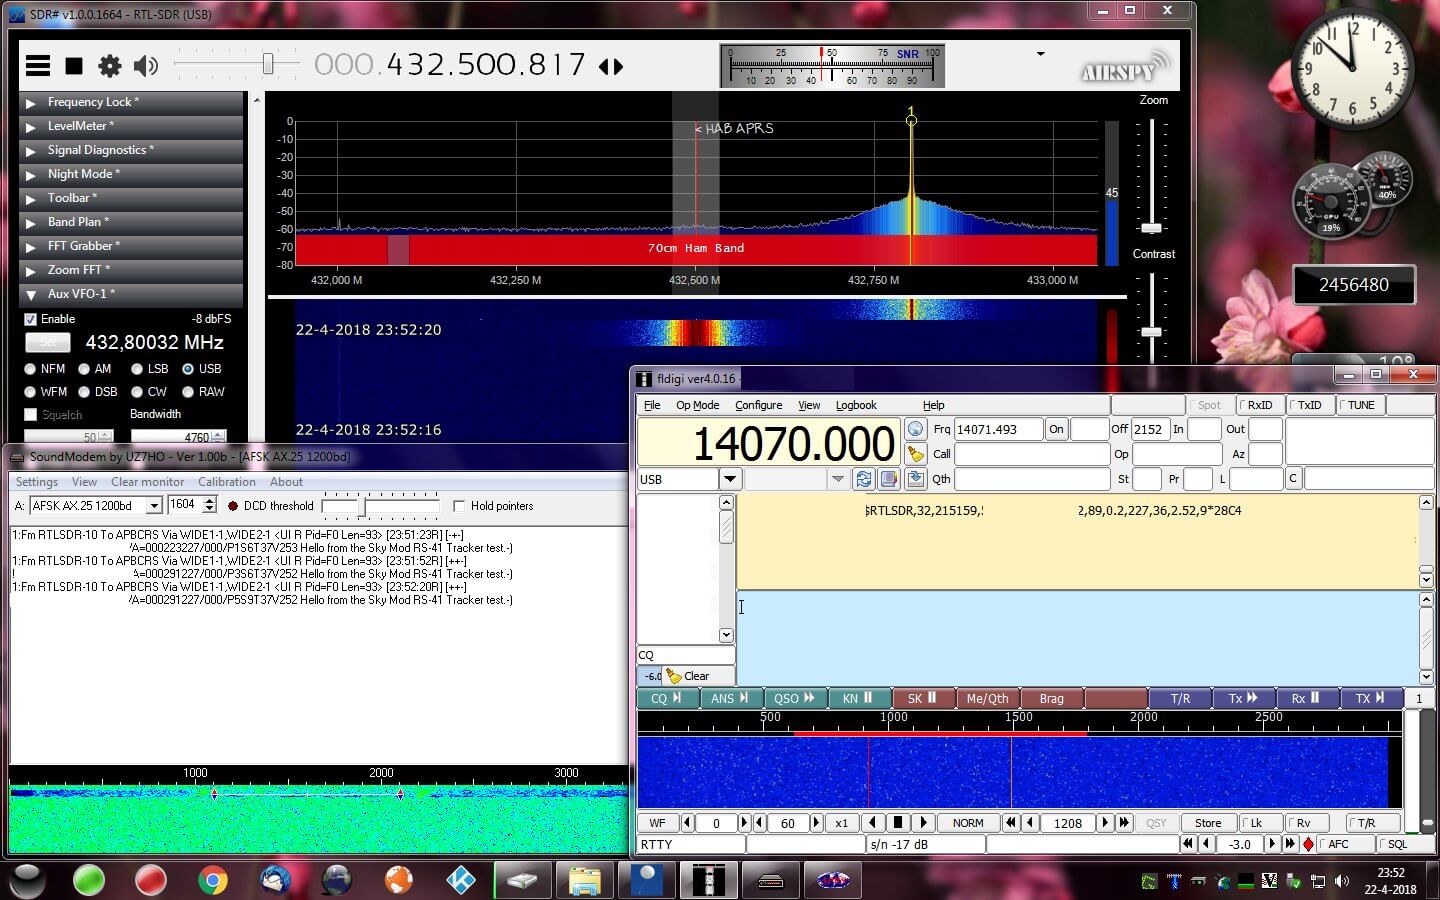
Task: Click the fldigi waterfall pause square button
Action: coord(898,823)
